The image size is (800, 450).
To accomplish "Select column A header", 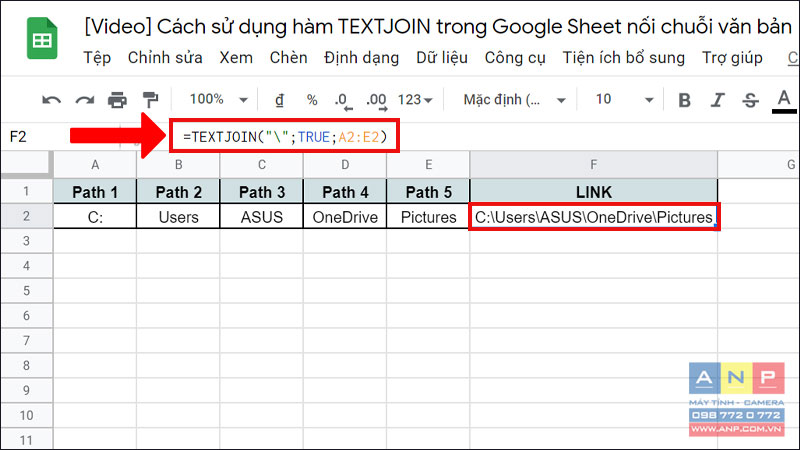I will tap(95, 165).
